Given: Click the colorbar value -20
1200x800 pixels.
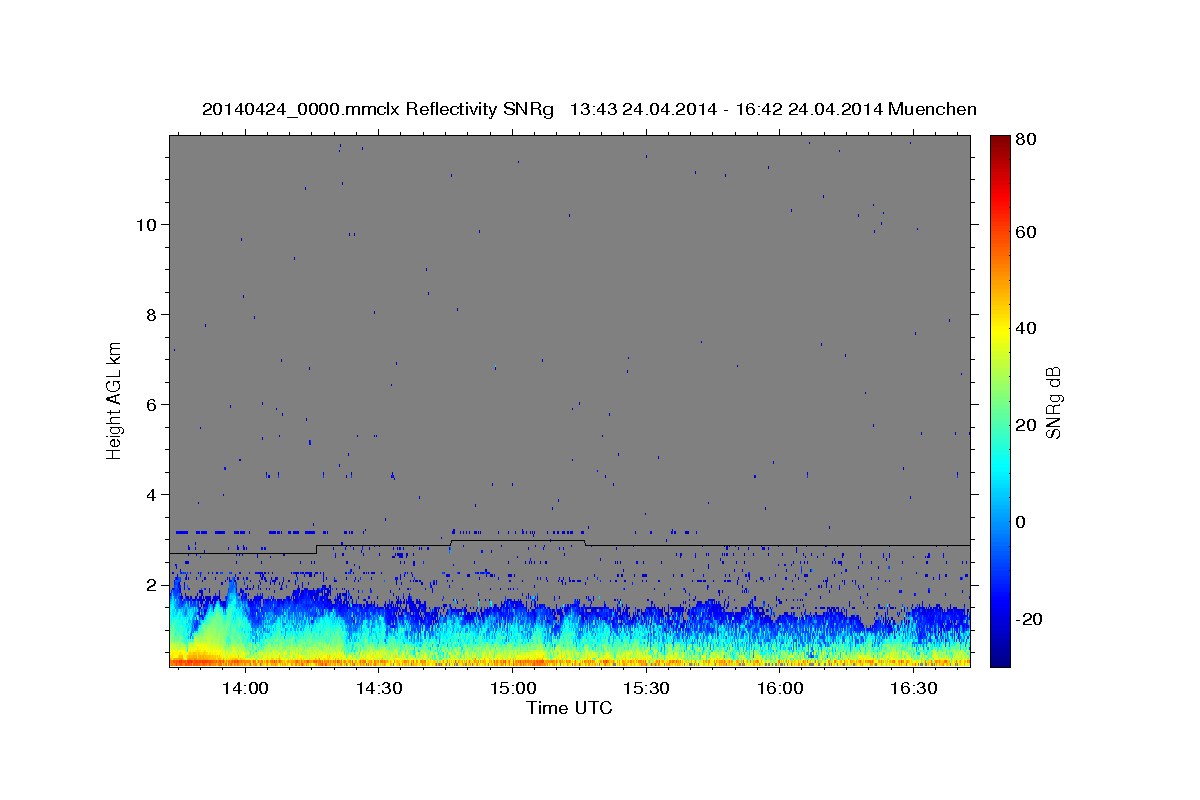Looking at the screenshot, I should tap(1029, 619).
